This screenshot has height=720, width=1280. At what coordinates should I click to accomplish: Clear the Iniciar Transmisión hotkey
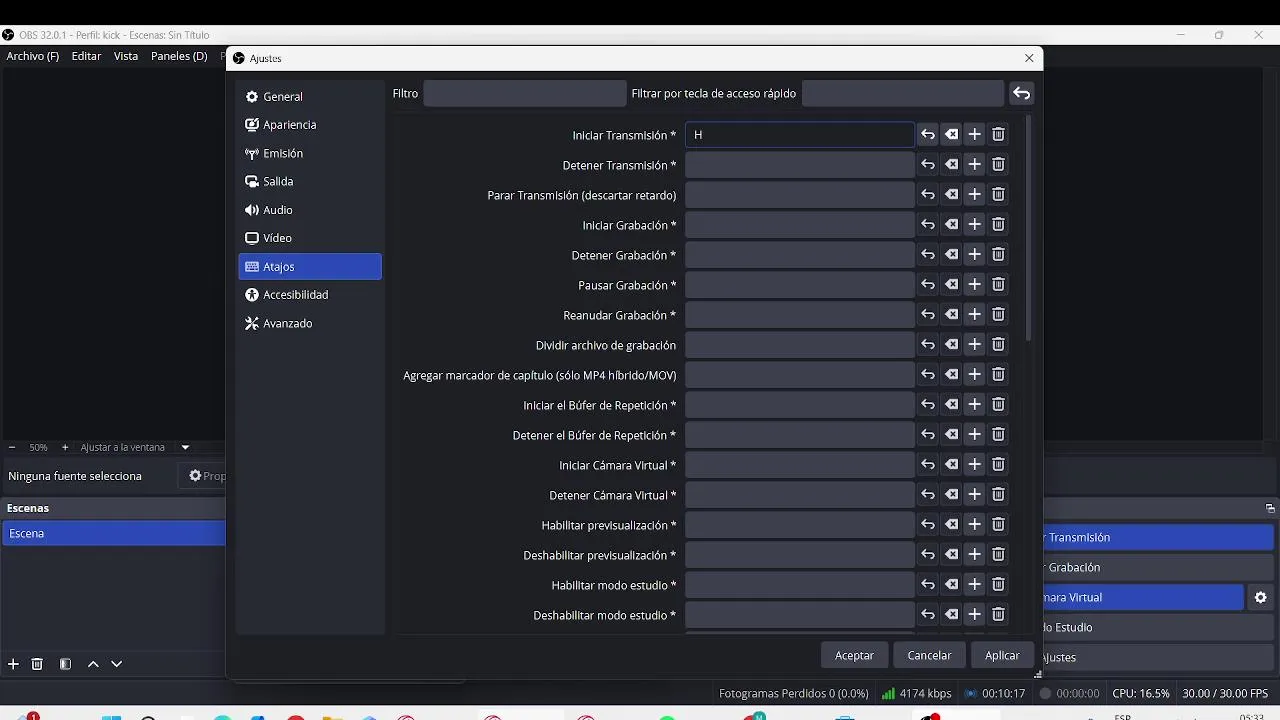[951, 135]
